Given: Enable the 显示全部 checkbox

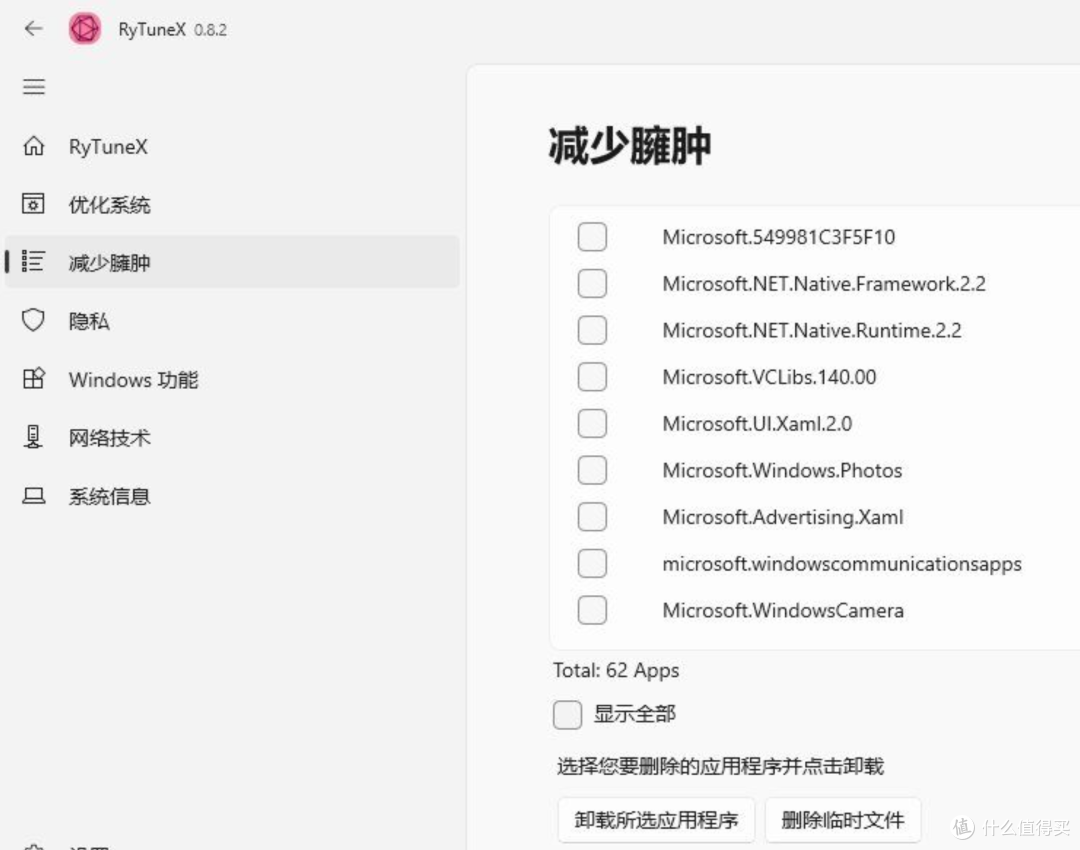Looking at the screenshot, I should [567, 714].
